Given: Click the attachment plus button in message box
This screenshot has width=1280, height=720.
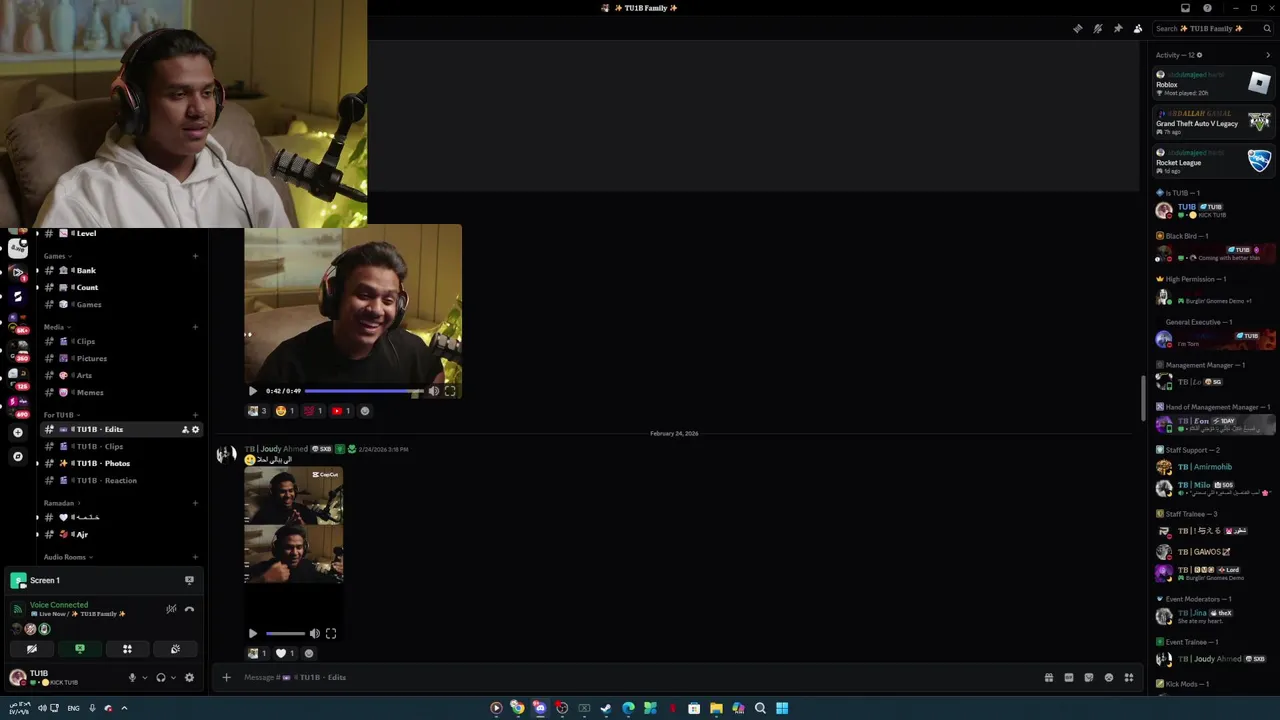Looking at the screenshot, I should pyautogui.click(x=226, y=677).
